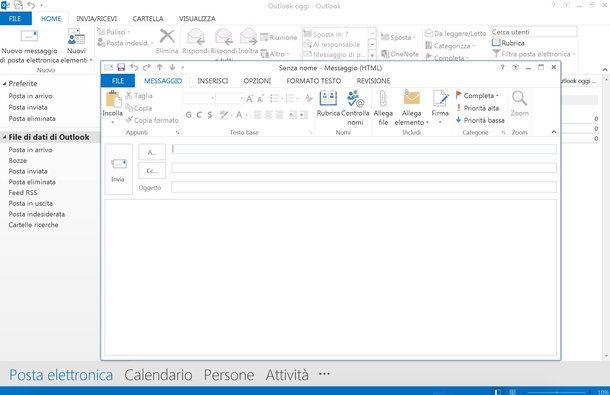Collapse the File di dati di Outlook tree
The height and width of the screenshot is (395, 610).
coord(5,137)
